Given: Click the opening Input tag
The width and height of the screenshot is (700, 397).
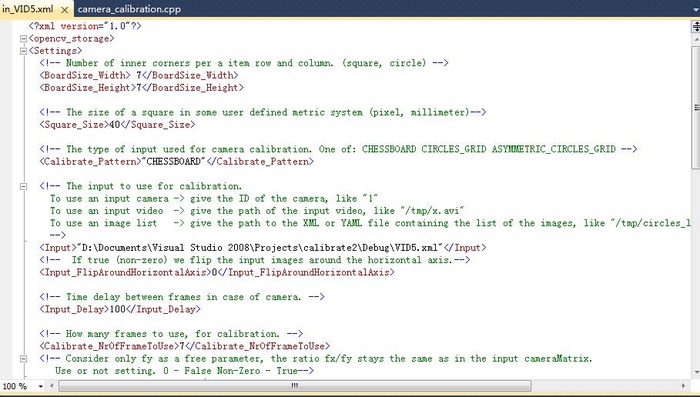Looking at the screenshot, I should point(58,248).
